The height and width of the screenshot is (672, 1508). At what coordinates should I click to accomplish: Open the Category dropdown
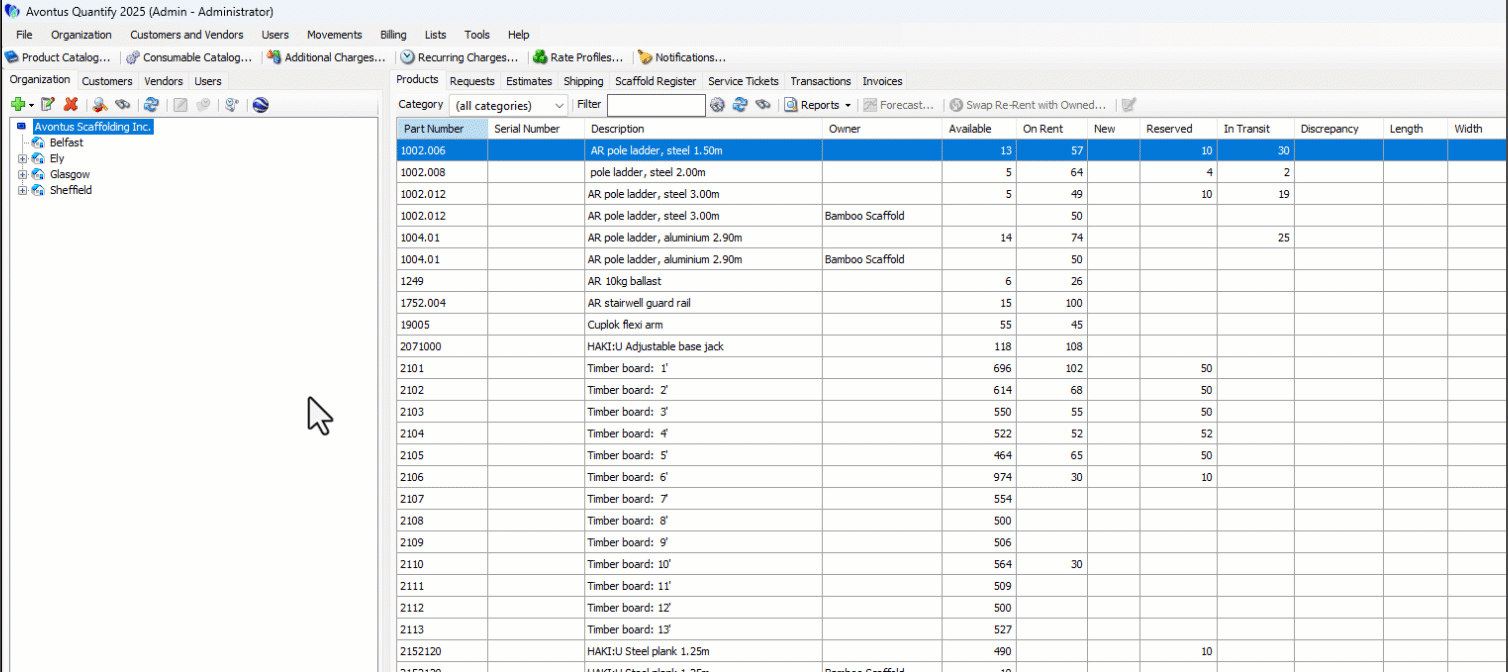pos(508,105)
